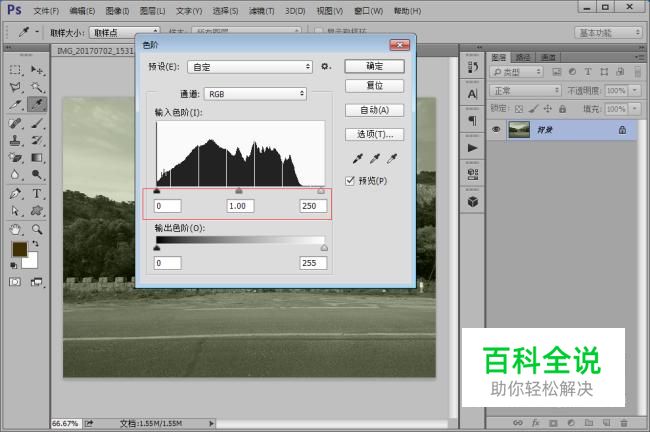This screenshot has width=650, height=432.
Task: Select the Custom Shape tool
Action: tap(37, 211)
